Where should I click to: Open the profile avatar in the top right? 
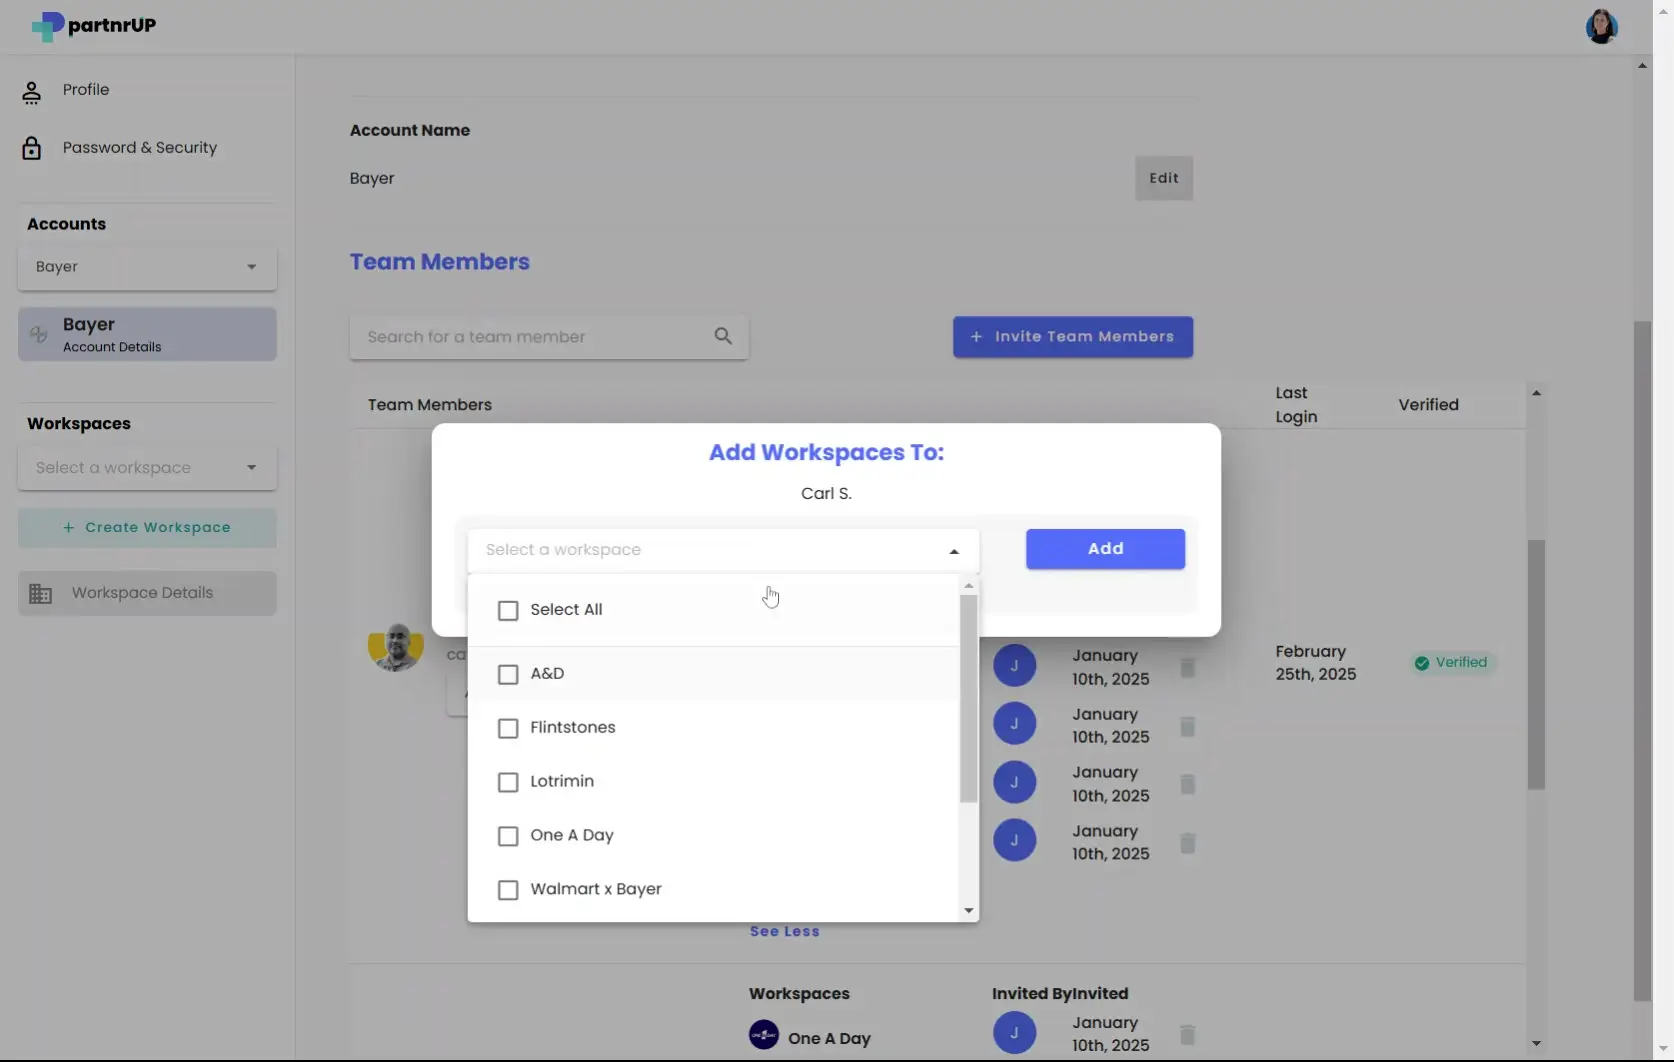click(x=1601, y=26)
